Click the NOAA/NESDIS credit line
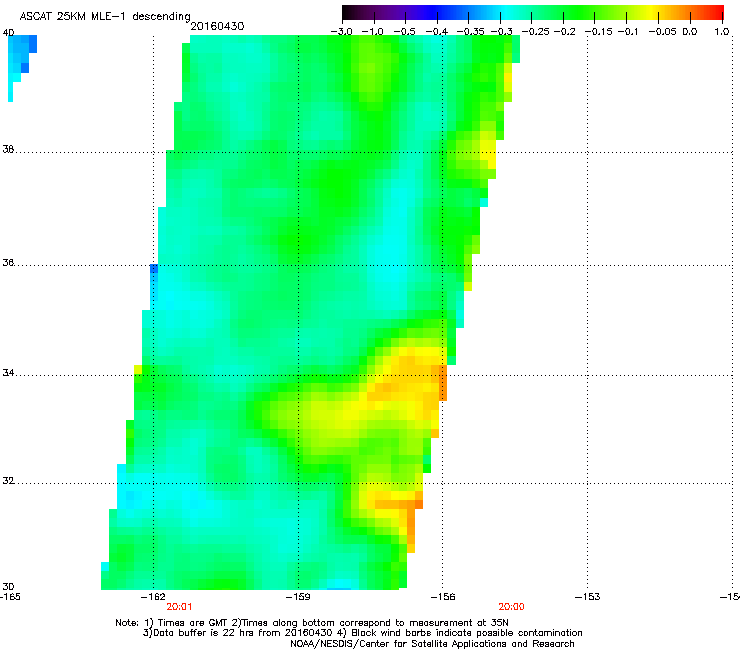The image size is (740, 650). [432, 643]
